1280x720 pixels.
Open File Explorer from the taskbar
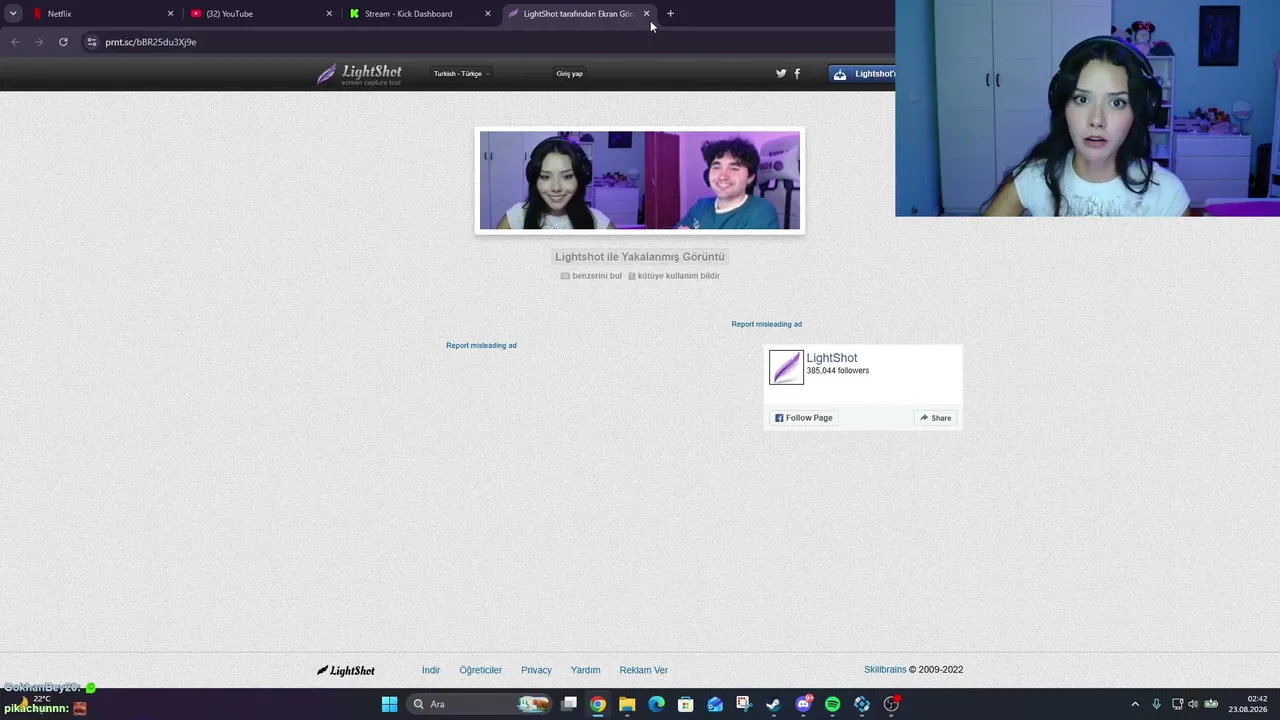pyautogui.click(x=627, y=704)
